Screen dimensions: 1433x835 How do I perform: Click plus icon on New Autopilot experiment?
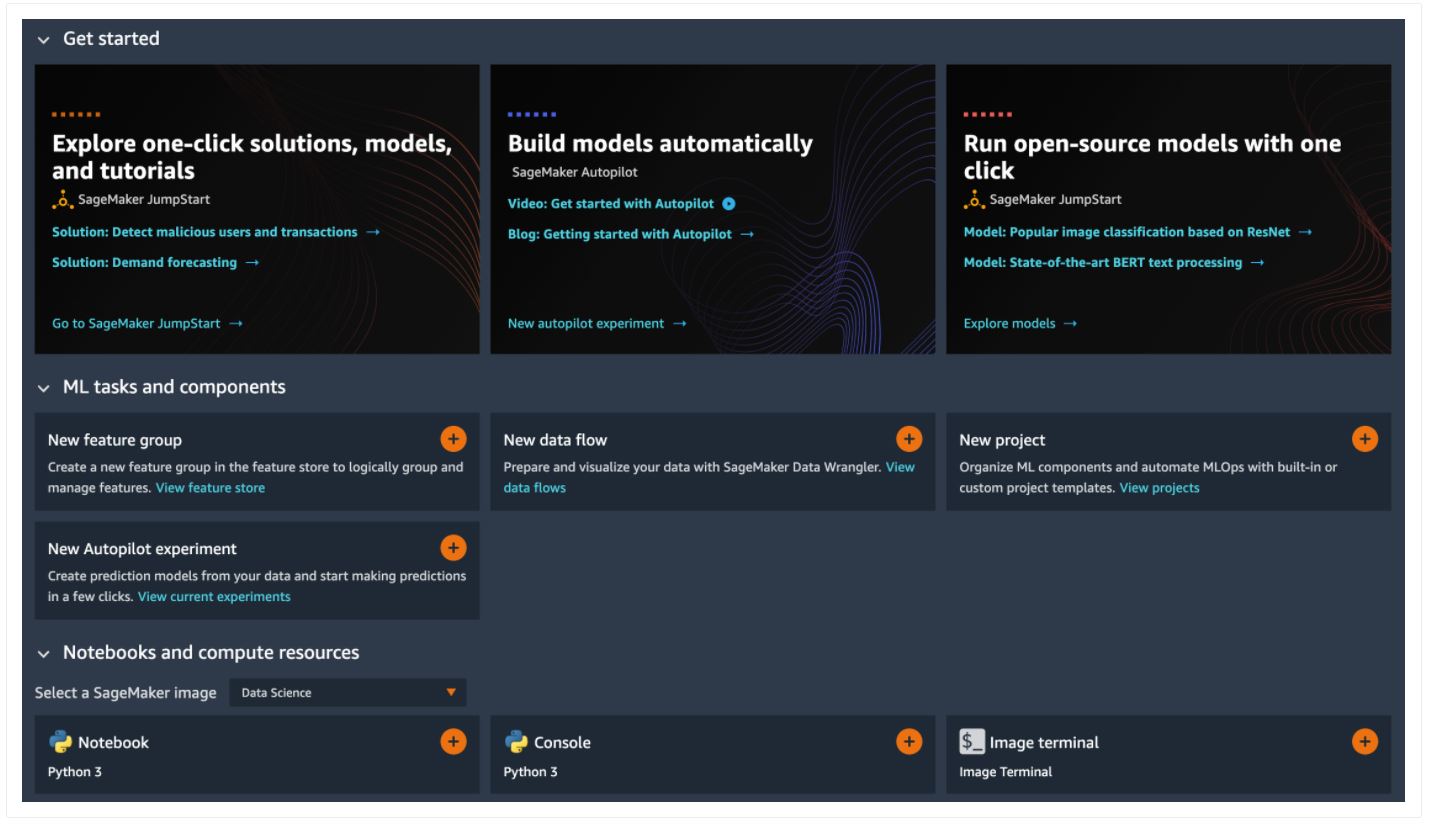(453, 548)
